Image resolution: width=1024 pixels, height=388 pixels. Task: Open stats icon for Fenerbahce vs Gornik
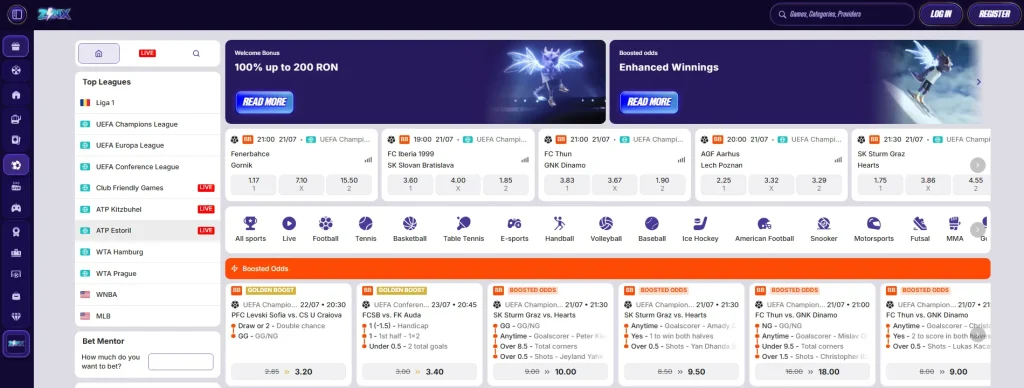[368, 159]
